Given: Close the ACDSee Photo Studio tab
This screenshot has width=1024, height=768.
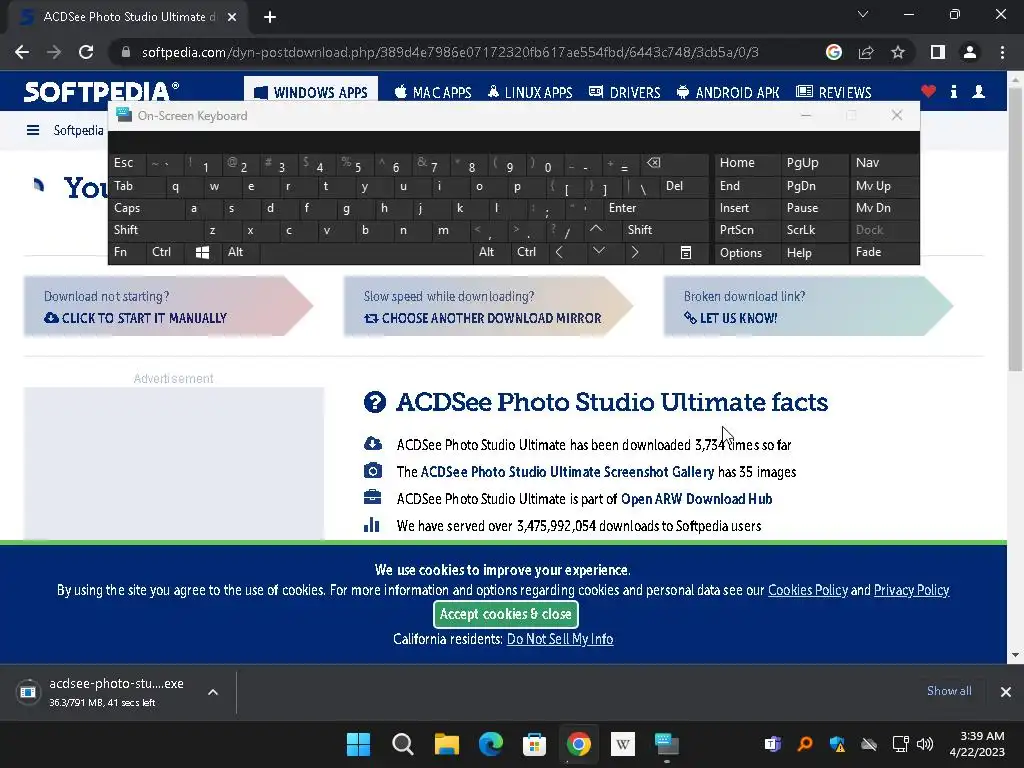Looking at the screenshot, I should pyautogui.click(x=232, y=17).
